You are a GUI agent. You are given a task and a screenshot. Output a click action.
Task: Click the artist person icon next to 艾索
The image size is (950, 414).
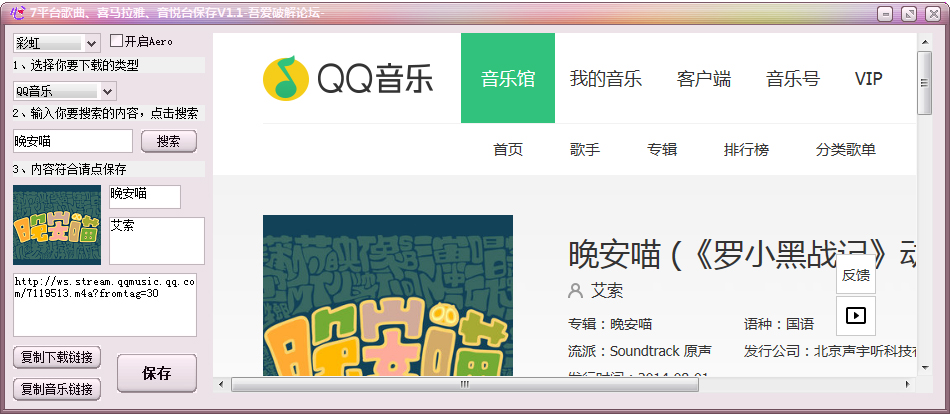(575, 291)
